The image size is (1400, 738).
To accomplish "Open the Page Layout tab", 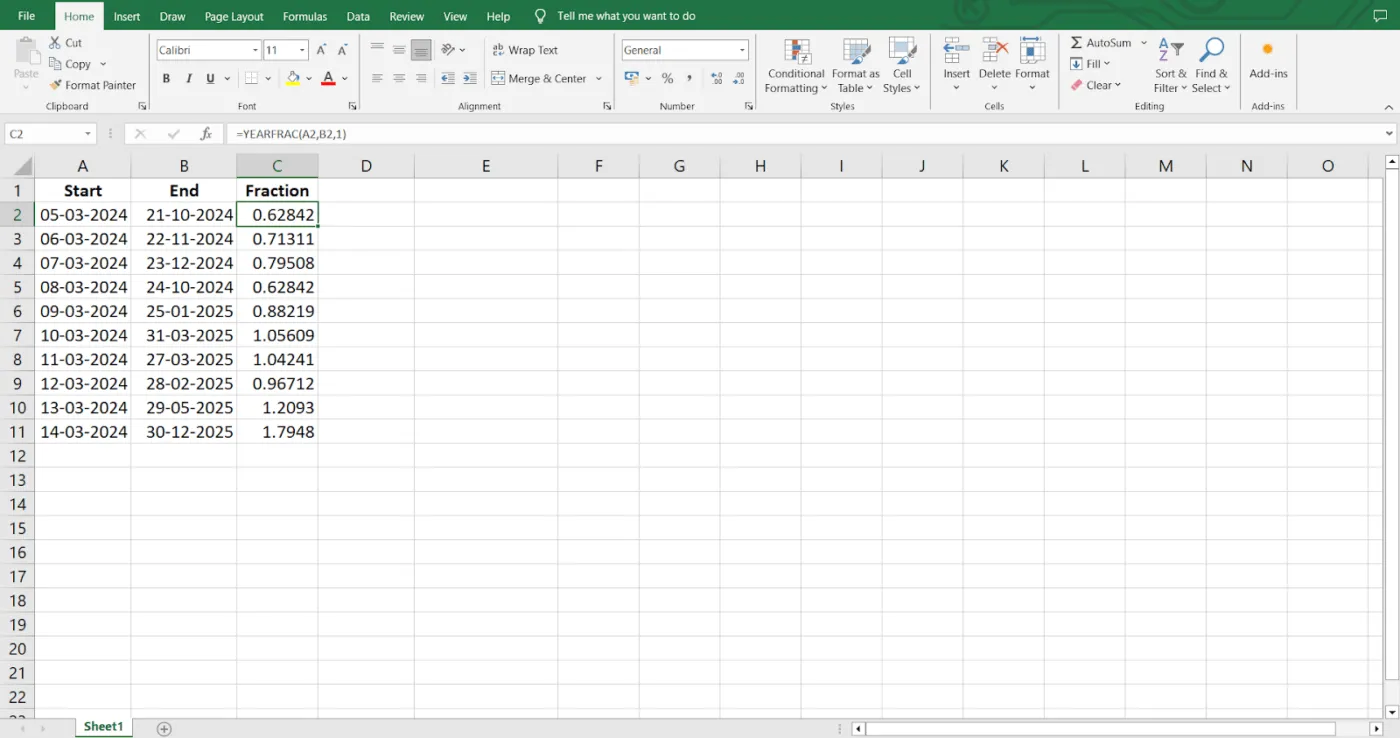I will pyautogui.click(x=234, y=16).
